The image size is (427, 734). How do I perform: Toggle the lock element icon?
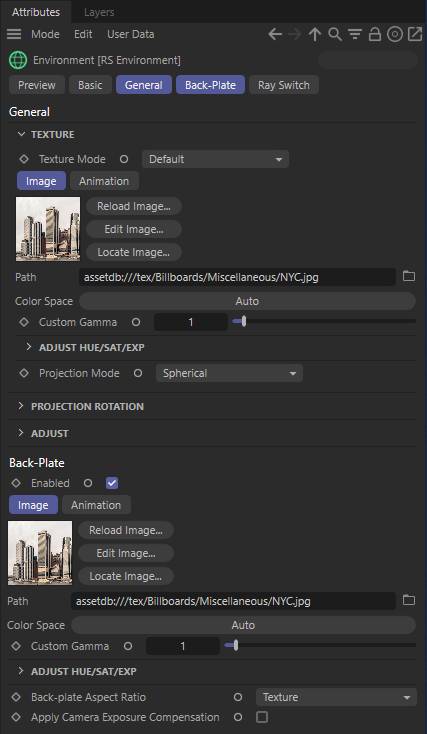[x=375, y=34]
